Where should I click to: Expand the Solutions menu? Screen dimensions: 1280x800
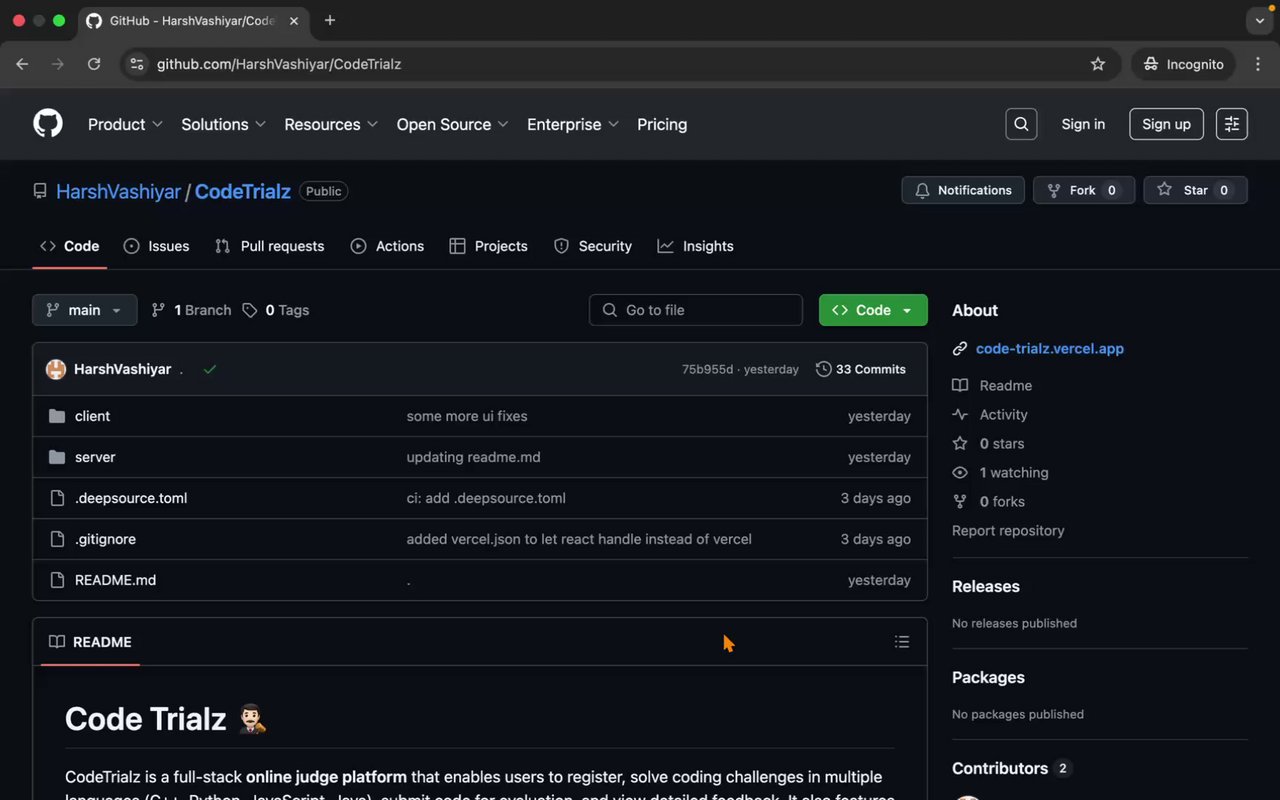tap(223, 124)
